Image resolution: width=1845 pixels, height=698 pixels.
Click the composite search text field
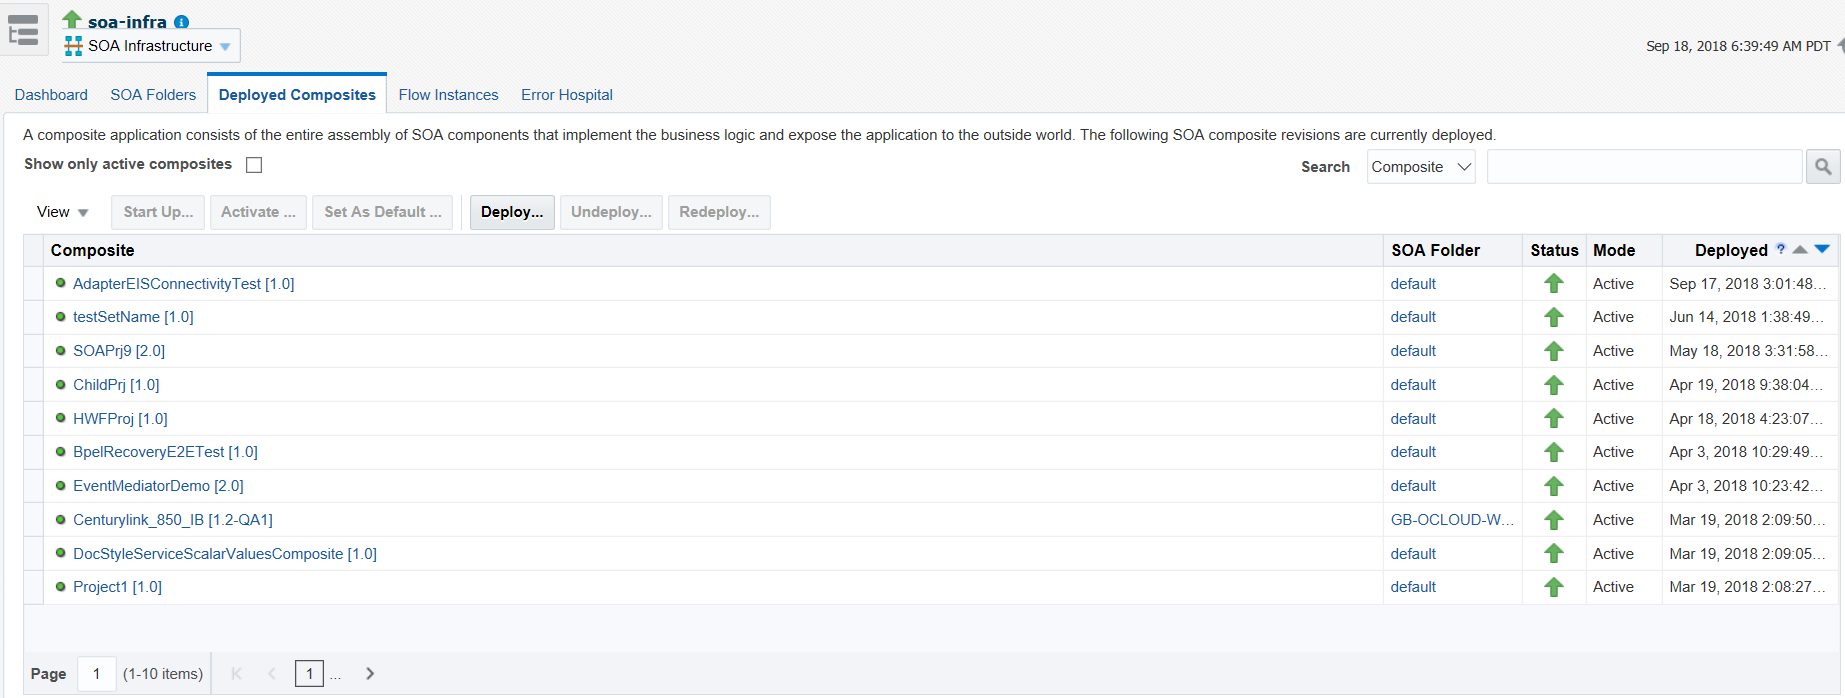[x=1644, y=167]
